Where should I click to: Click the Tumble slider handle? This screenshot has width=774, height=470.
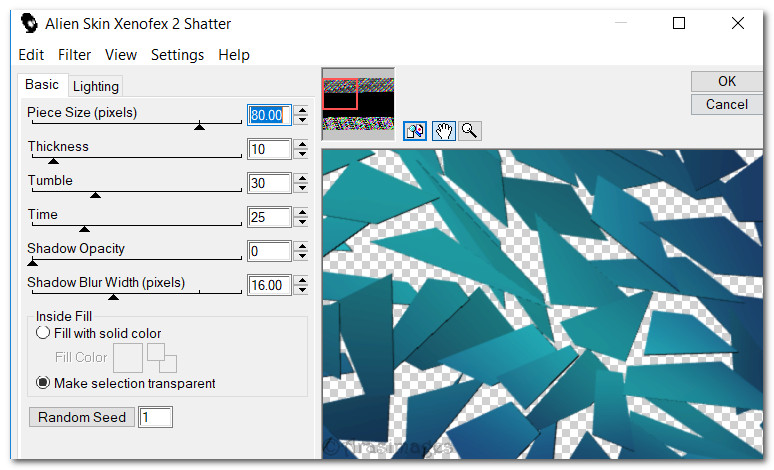pos(95,195)
